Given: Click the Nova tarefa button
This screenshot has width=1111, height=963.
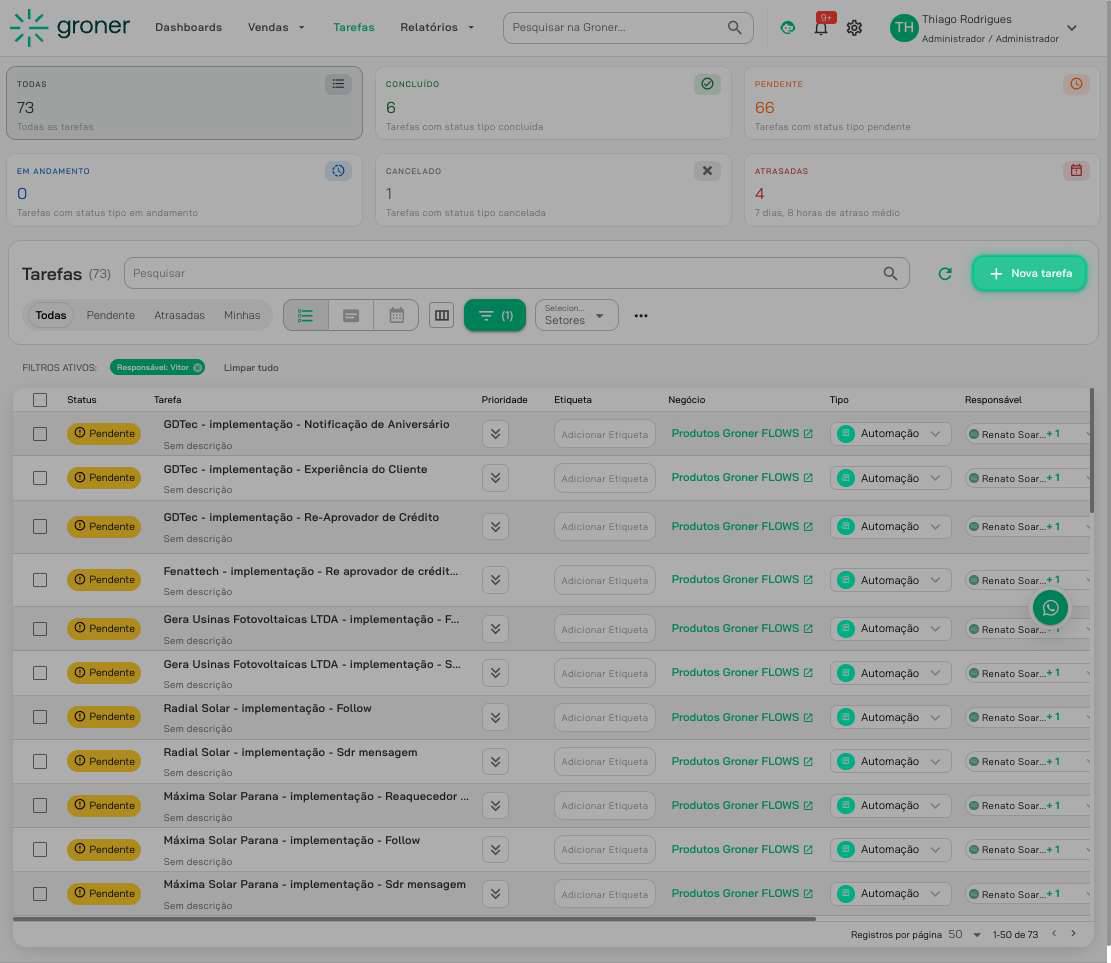Looking at the screenshot, I should coord(1029,274).
